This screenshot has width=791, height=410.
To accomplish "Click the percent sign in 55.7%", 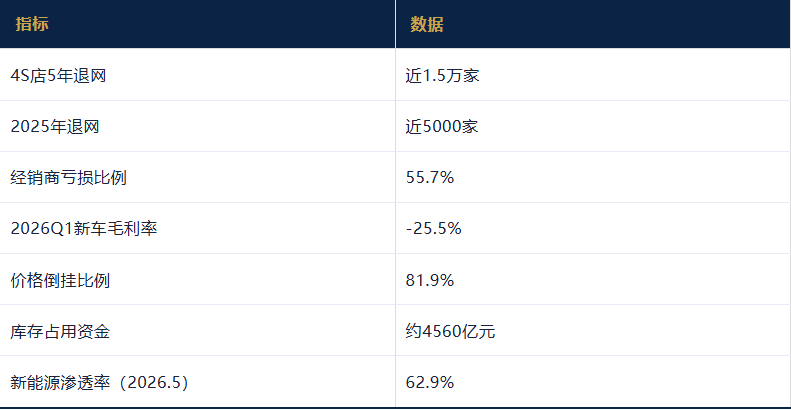I will click(x=447, y=178).
